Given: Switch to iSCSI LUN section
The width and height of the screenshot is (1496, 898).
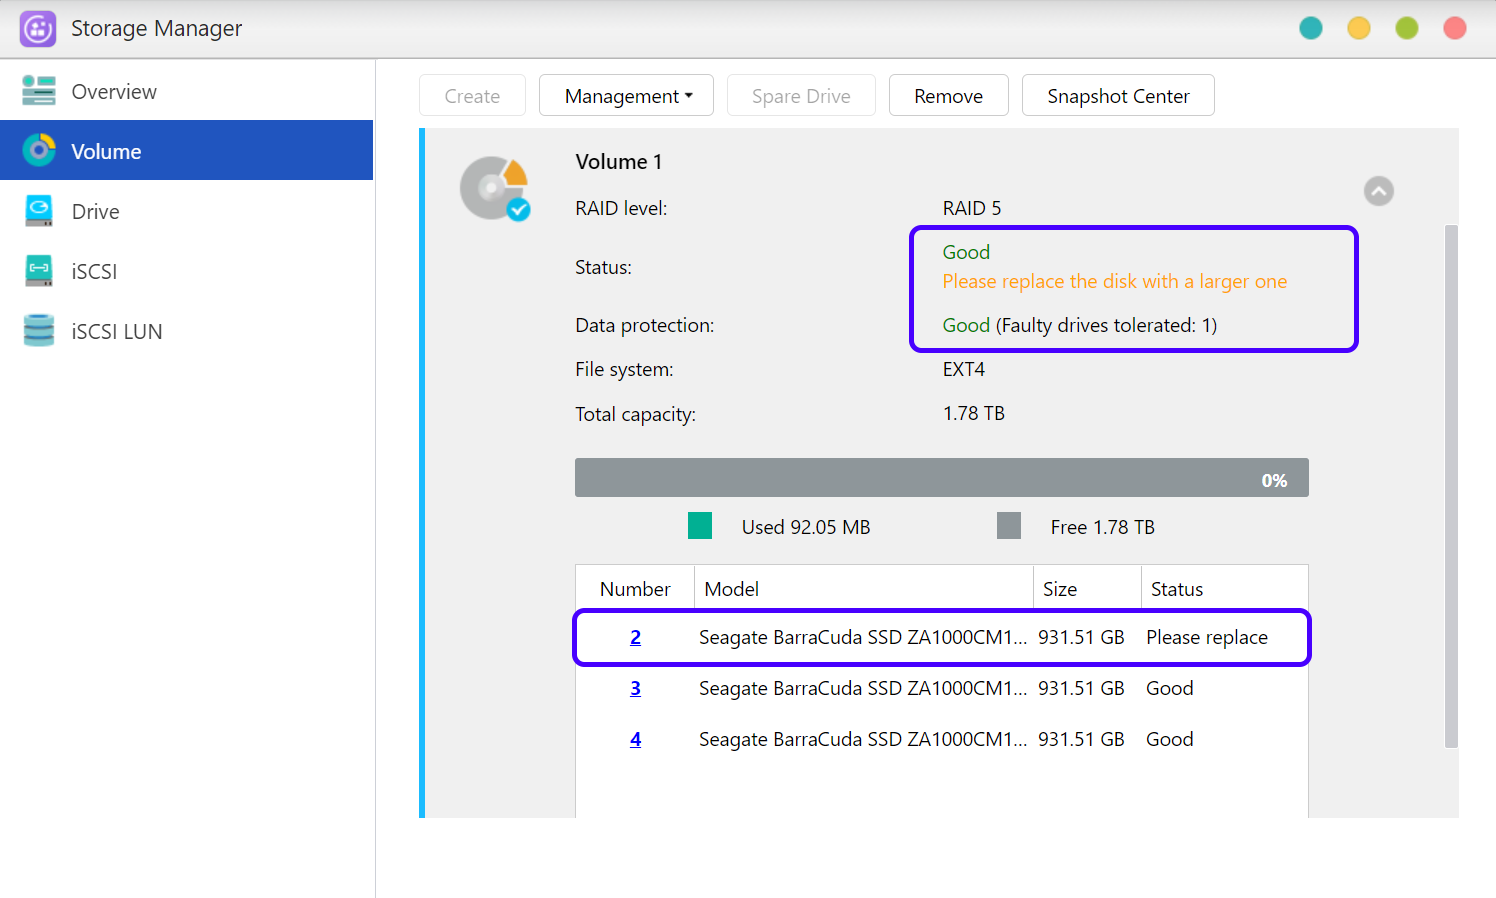Looking at the screenshot, I should pyautogui.click(x=116, y=332).
